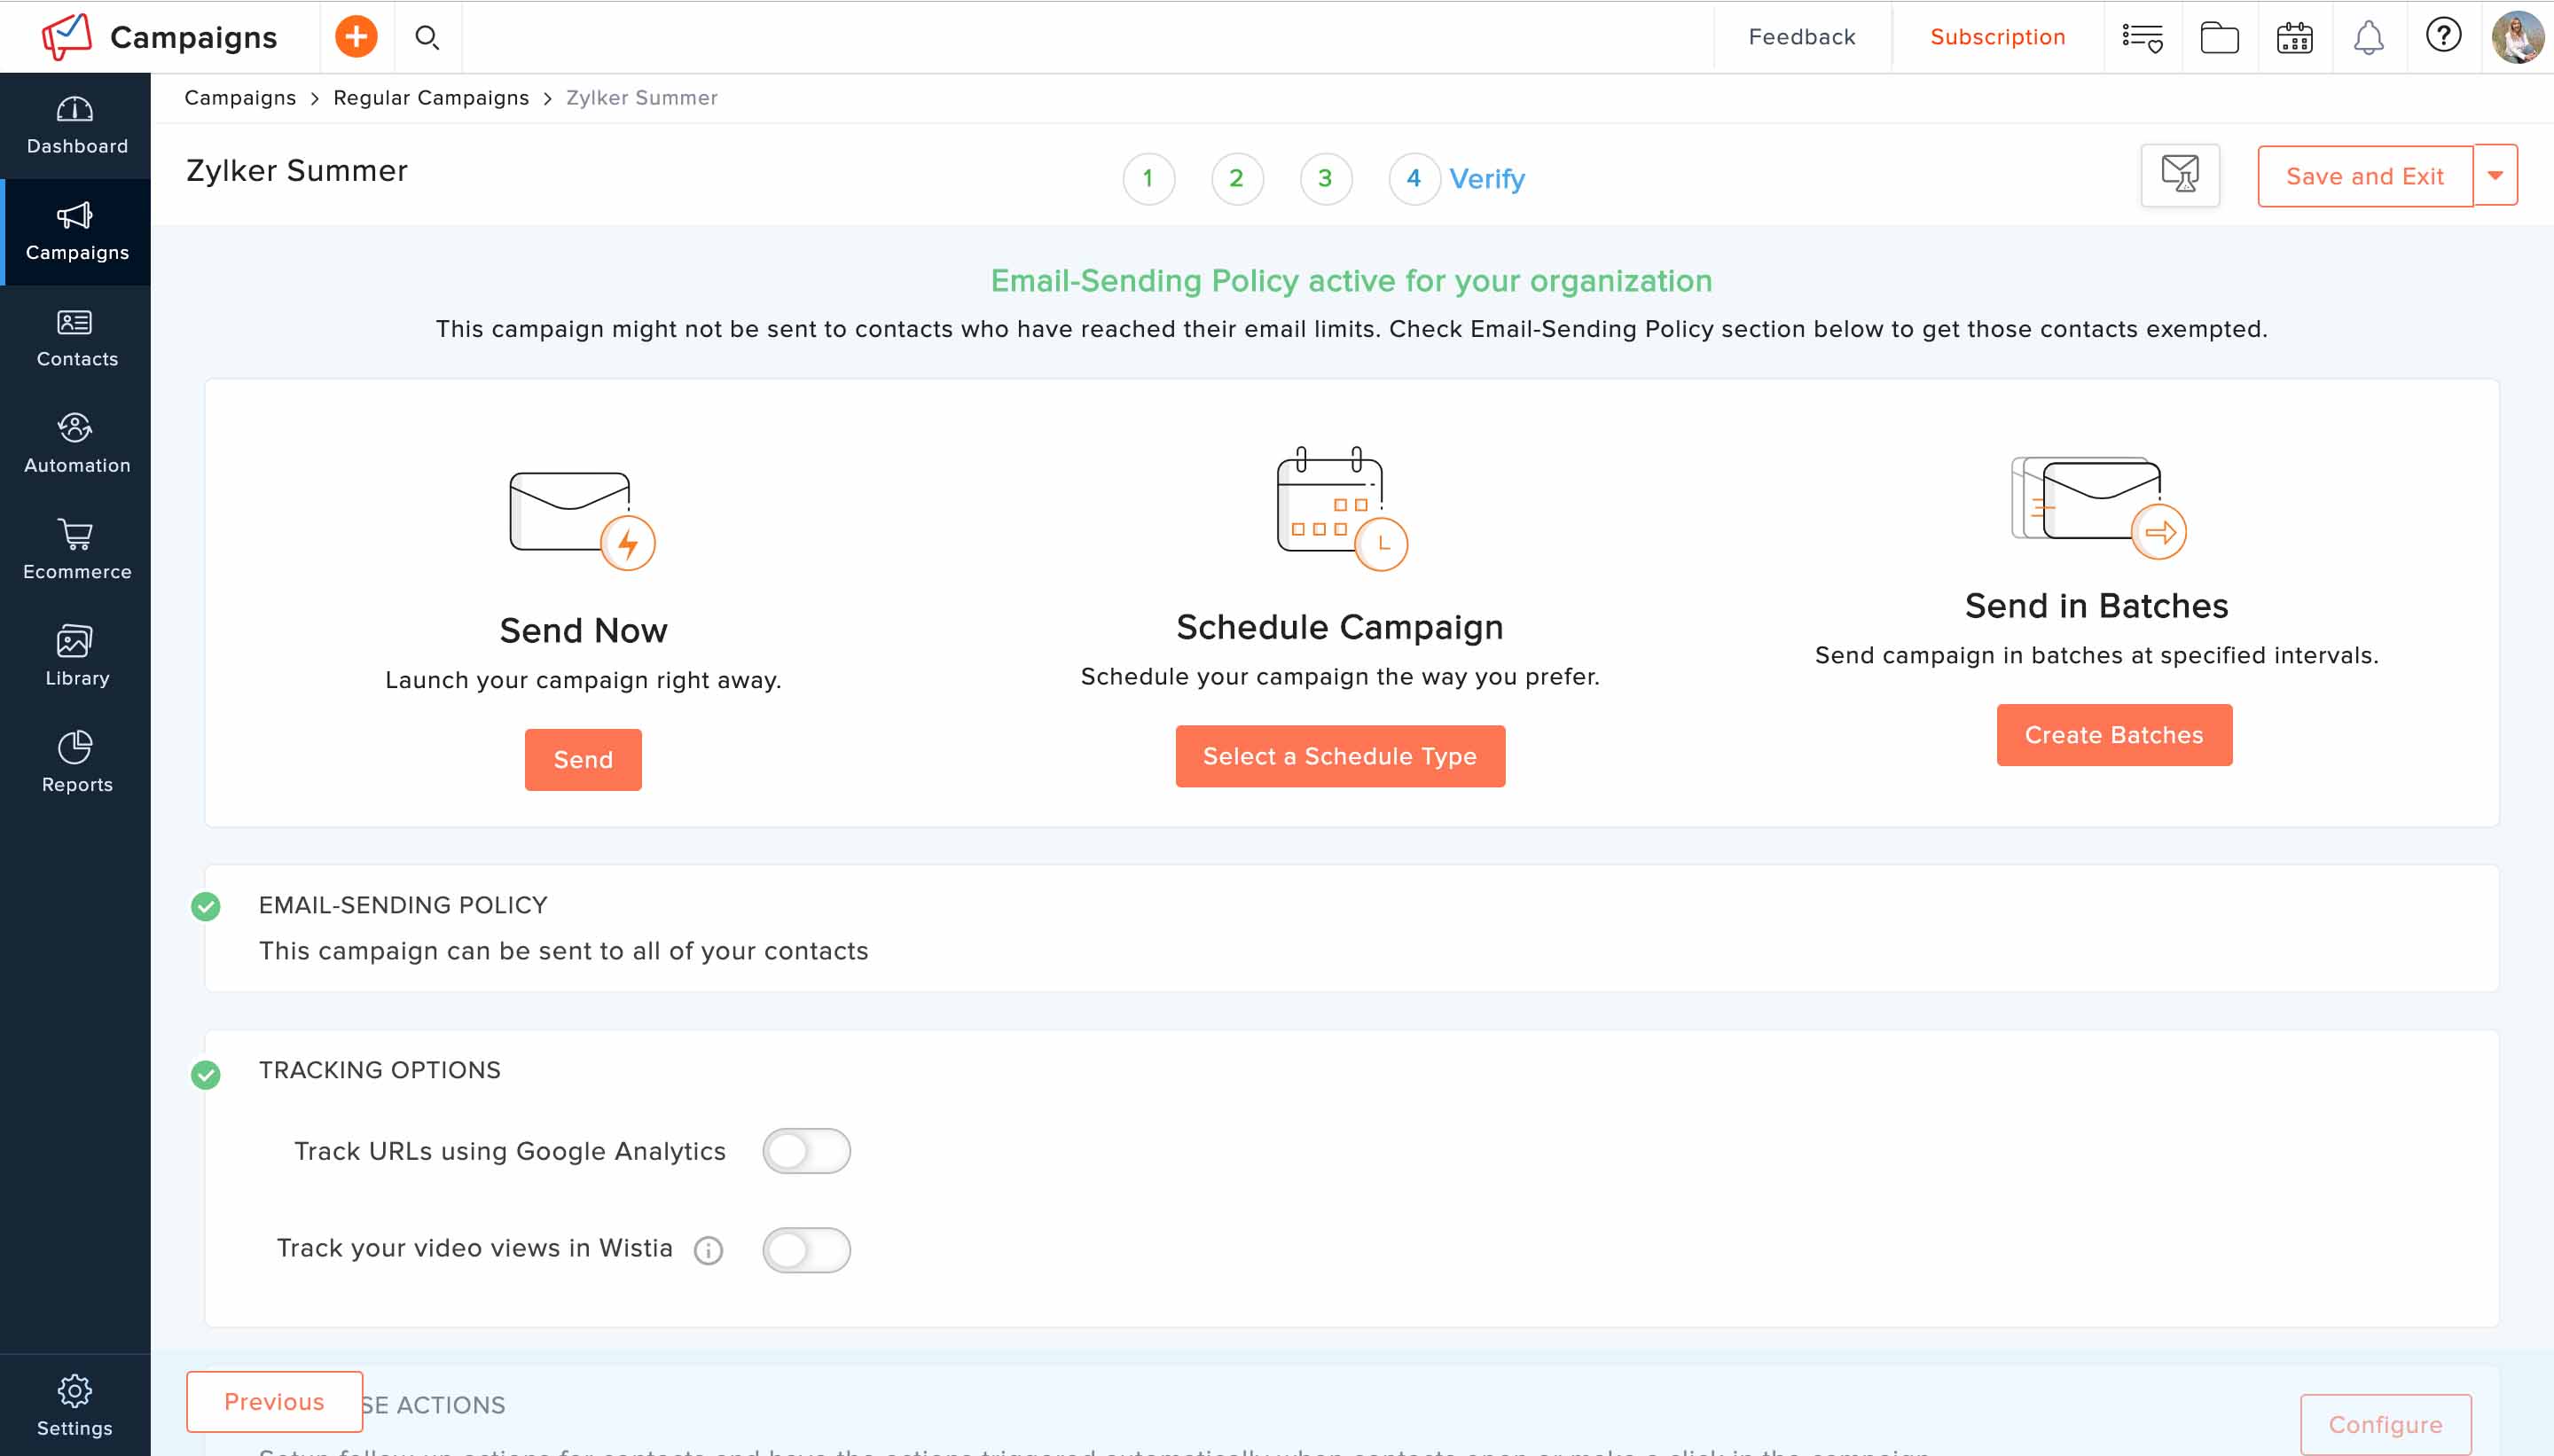
Task: Click the Wistia tracking info icon
Action: [709, 1249]
